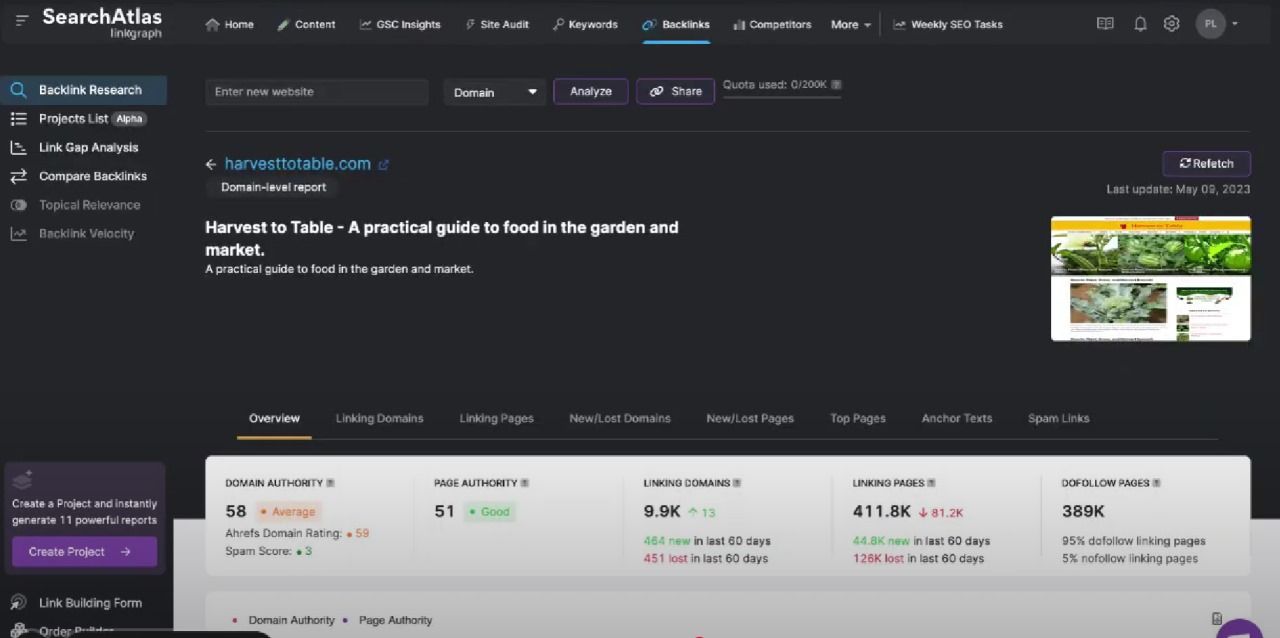Click the Enter new website field
1280x638 pixels.
pos(317,92)
